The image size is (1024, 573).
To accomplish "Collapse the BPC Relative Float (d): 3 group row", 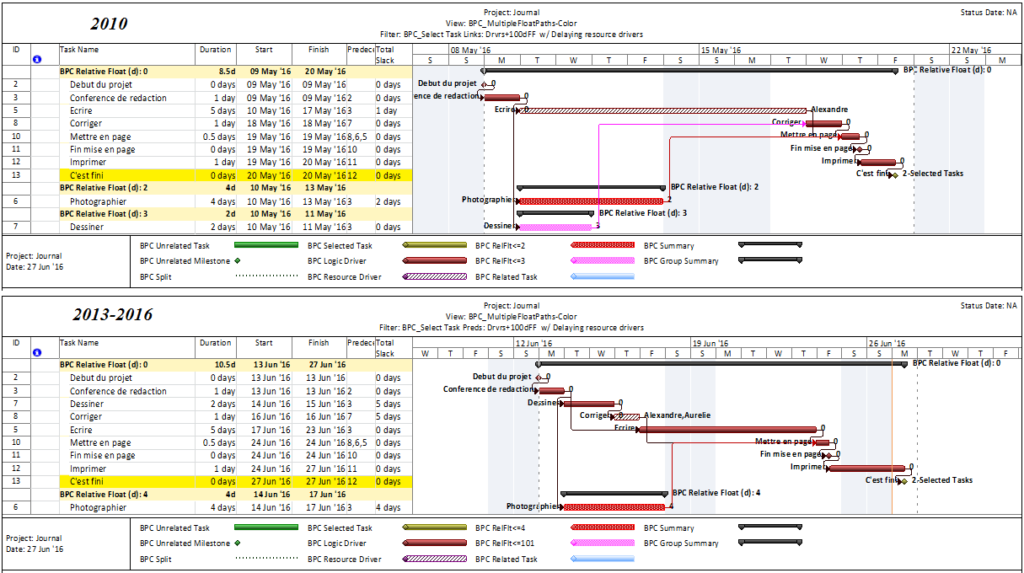I will coord(103,213).
